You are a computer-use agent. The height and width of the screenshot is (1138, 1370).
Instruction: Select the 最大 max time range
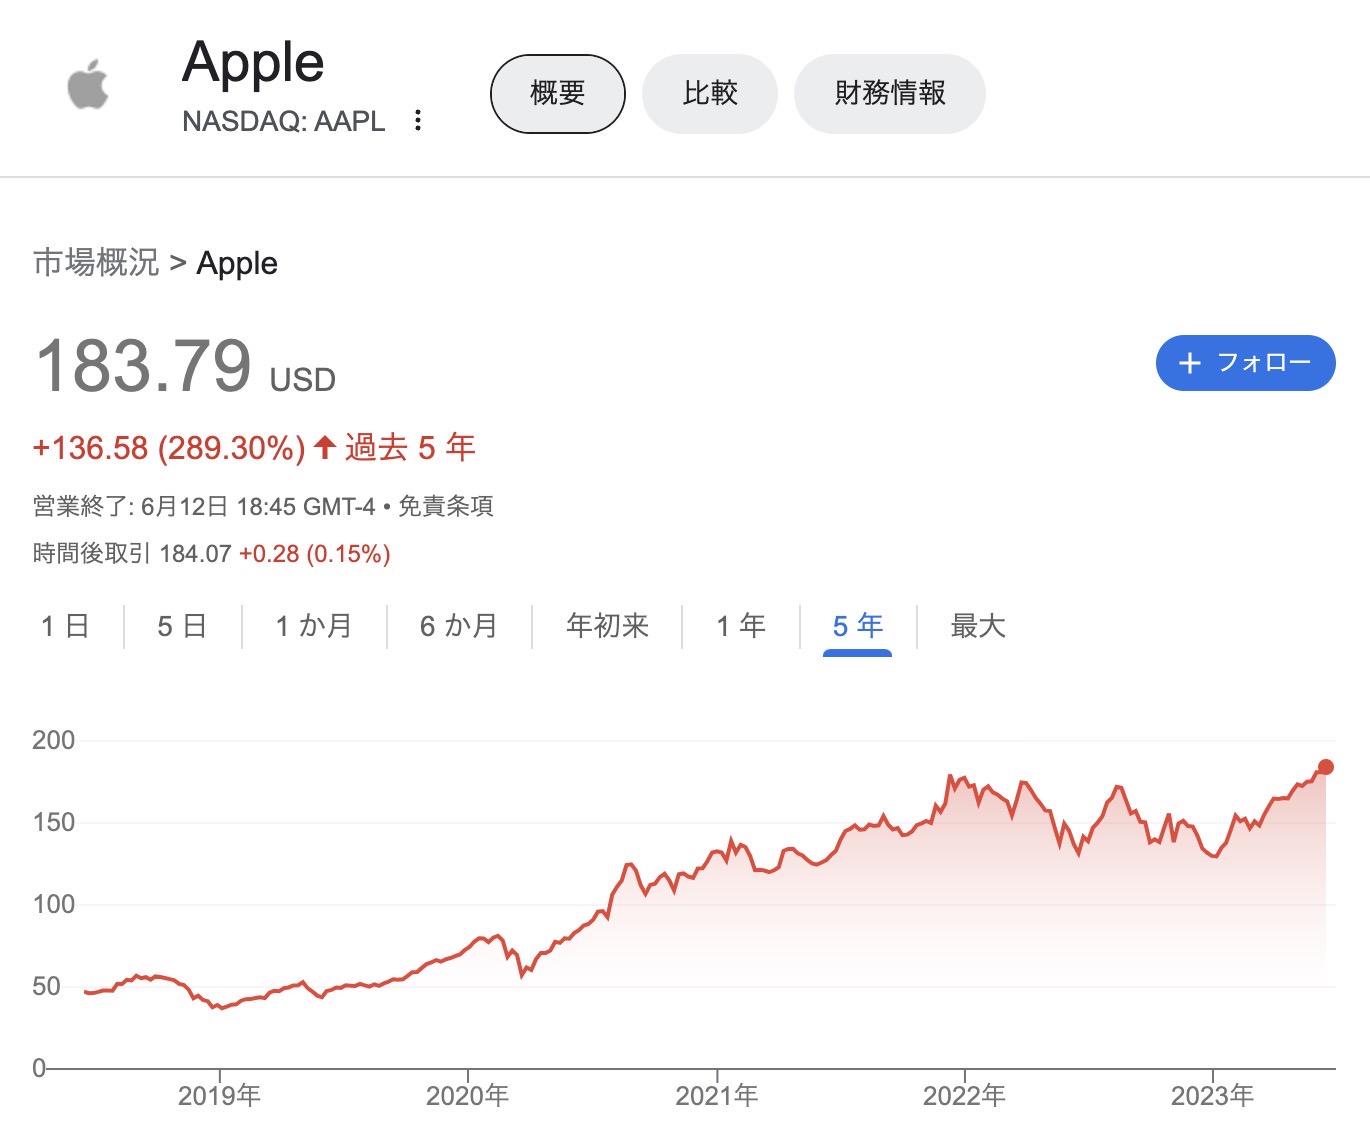(x=978, y=627)
